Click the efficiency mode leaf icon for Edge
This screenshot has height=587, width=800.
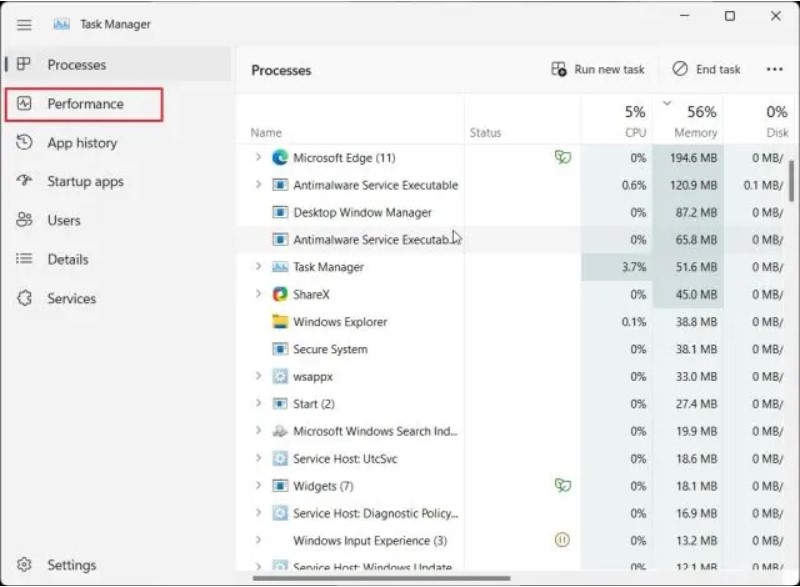563,158
